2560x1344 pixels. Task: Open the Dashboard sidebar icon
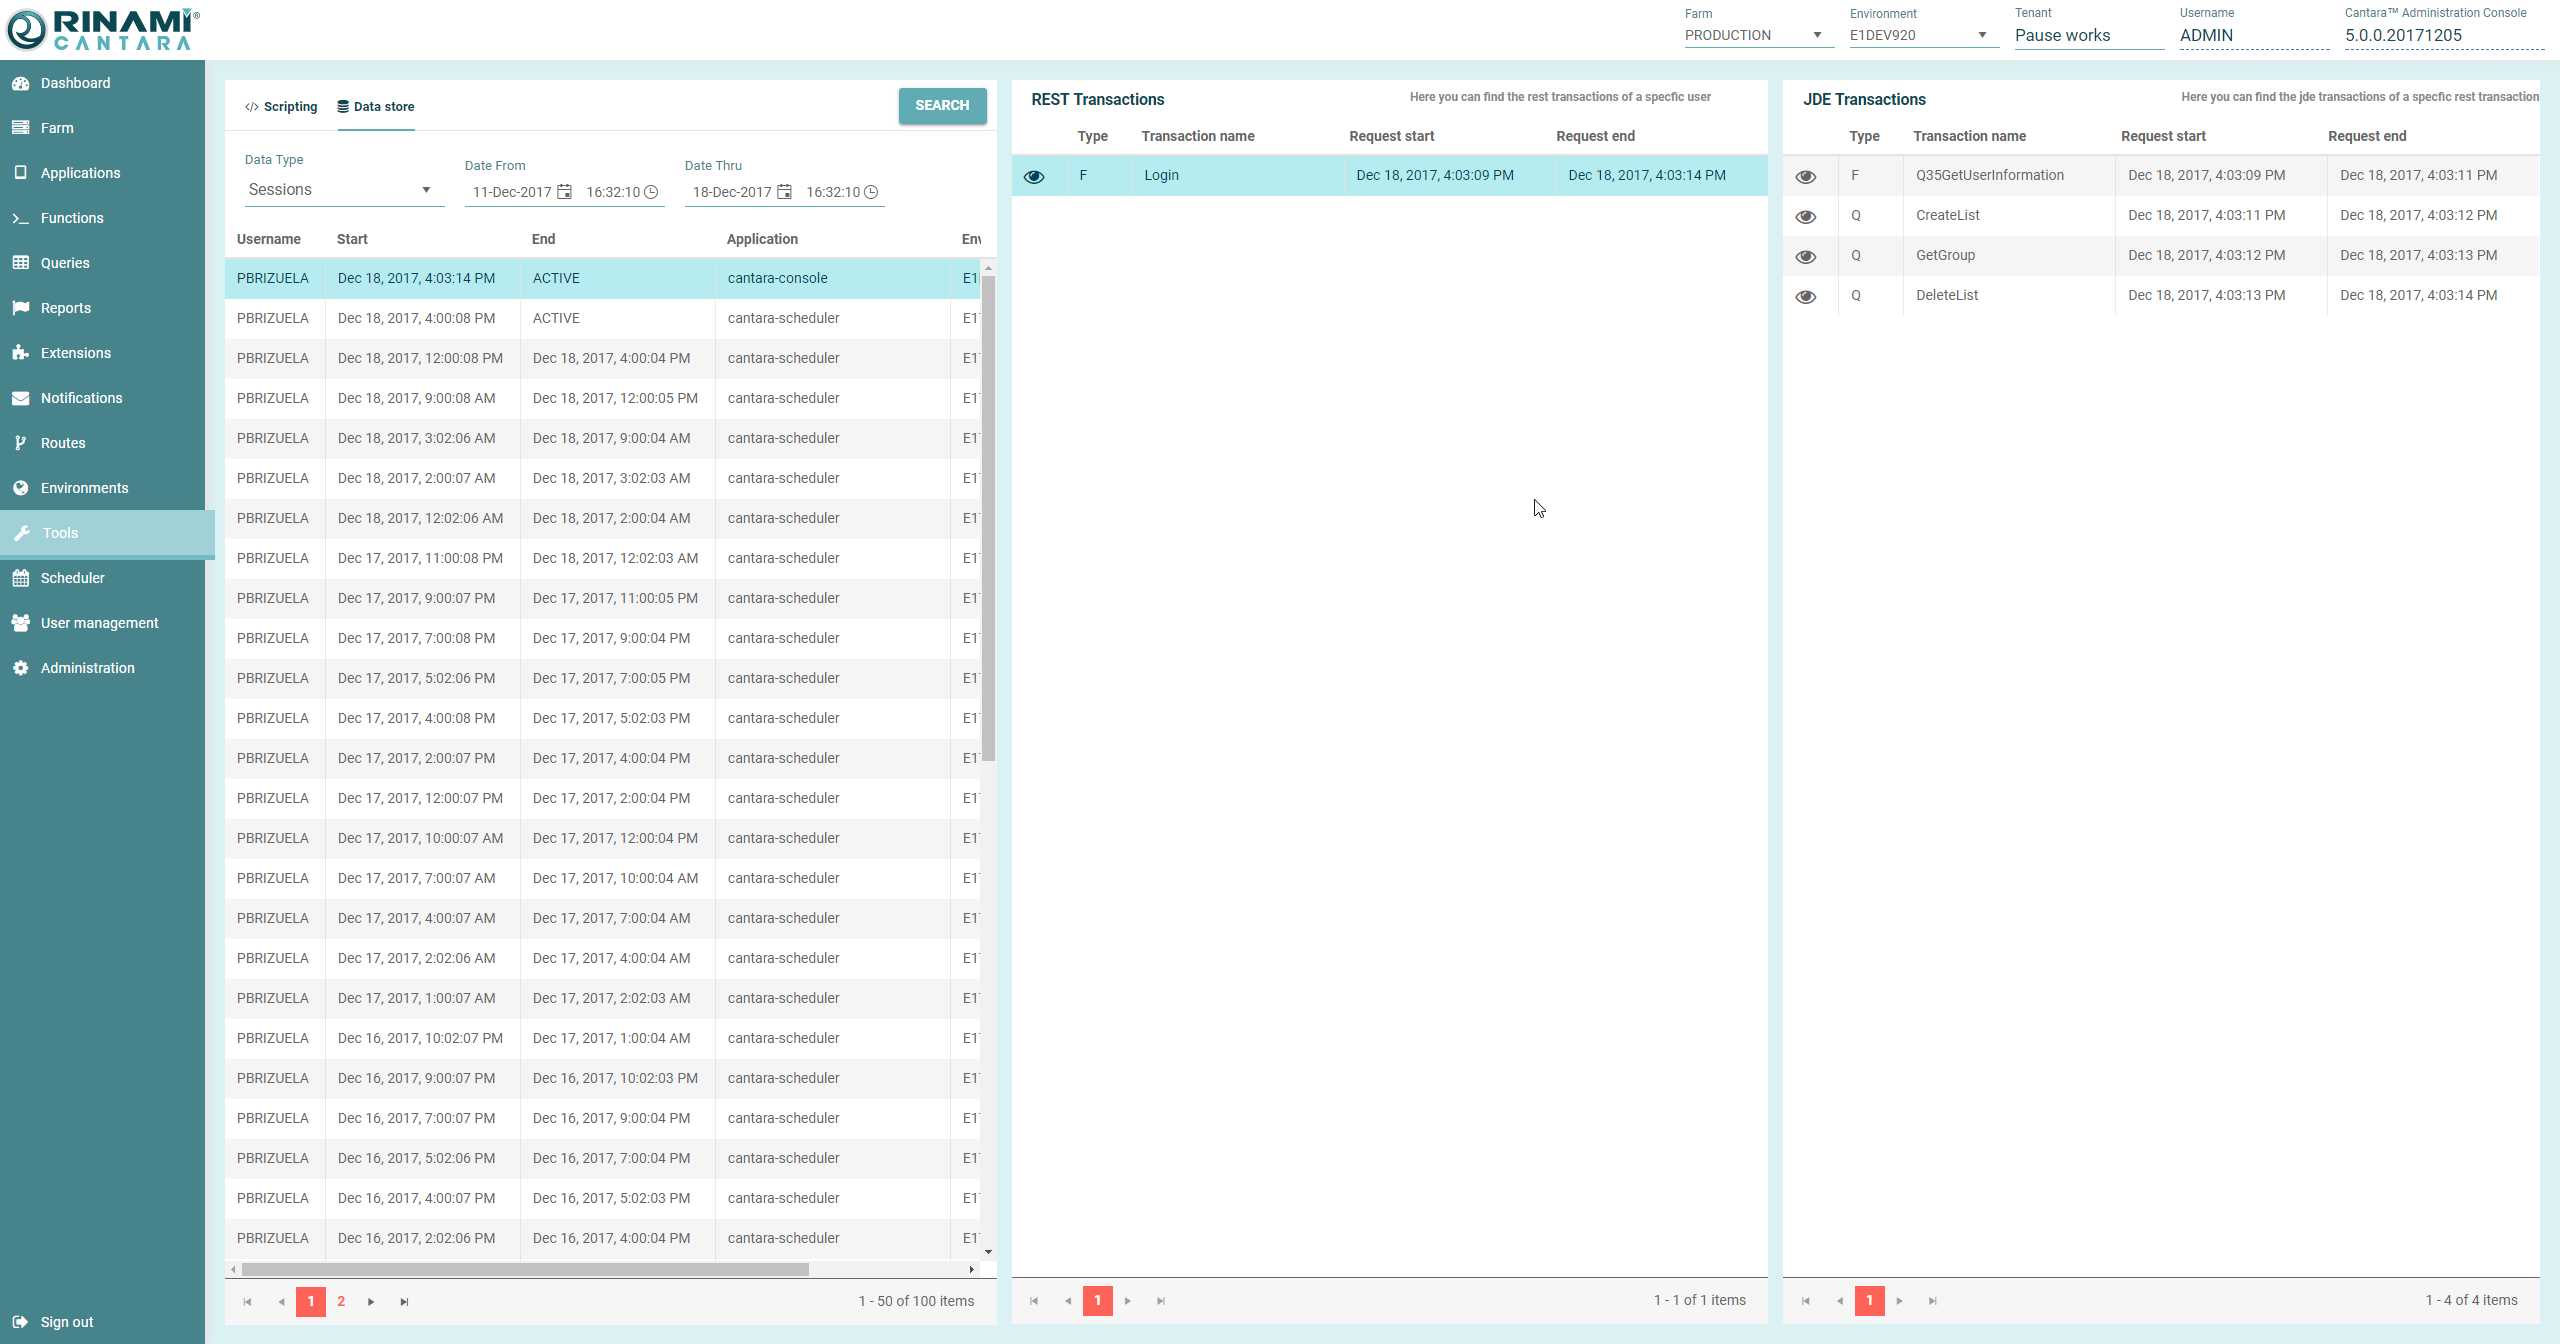(20, 83)
